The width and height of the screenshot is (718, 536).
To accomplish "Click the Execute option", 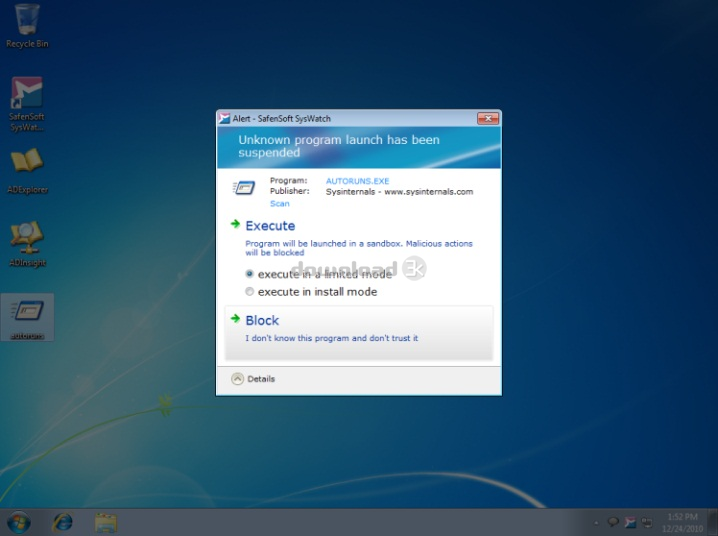I will point(270,226).
